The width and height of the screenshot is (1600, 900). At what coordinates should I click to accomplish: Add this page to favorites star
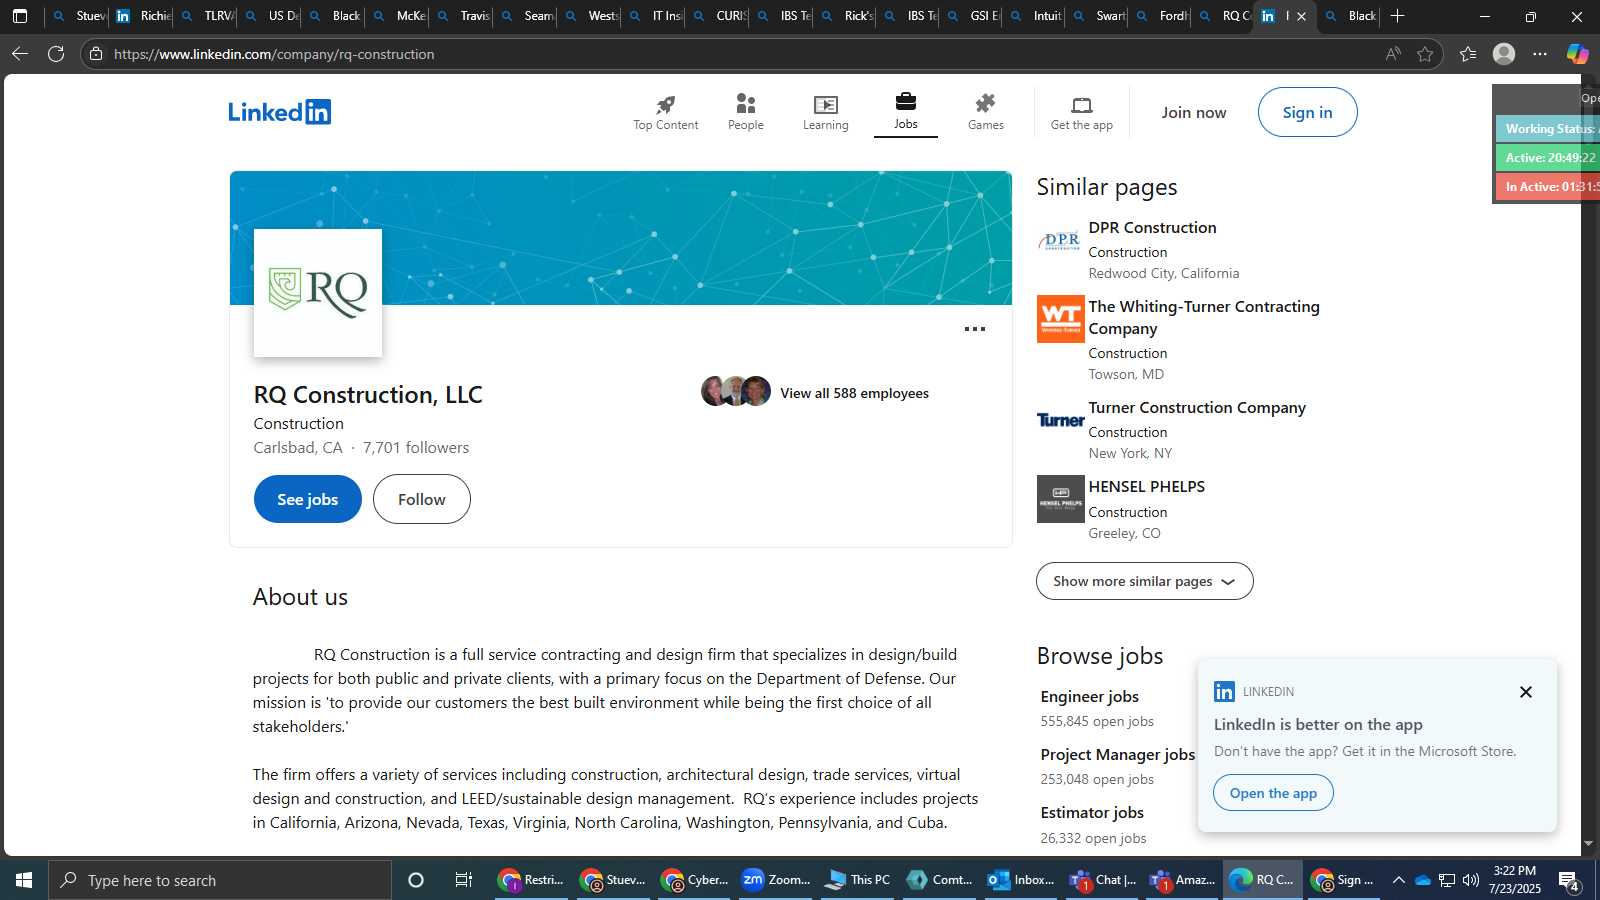point(1425,54)
